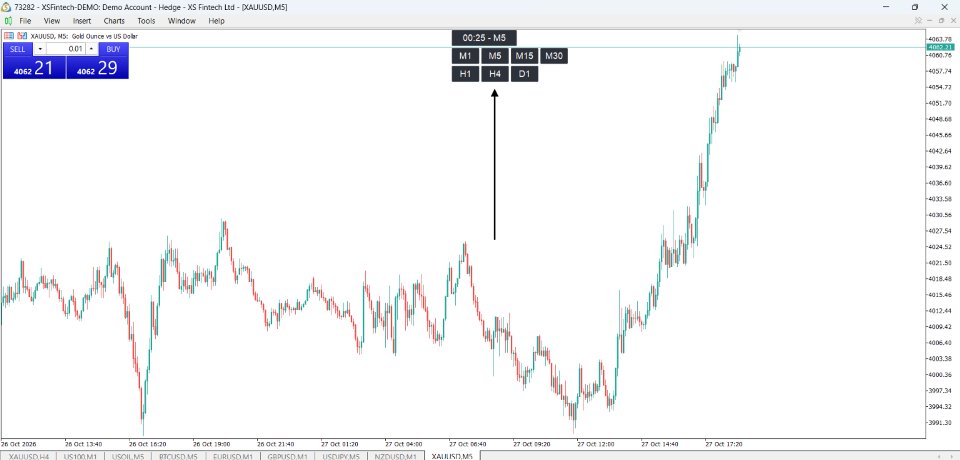Decrease the lot volume with the down arrow
Viewport: 960px width, 460px height.
(x=40, y=49)
